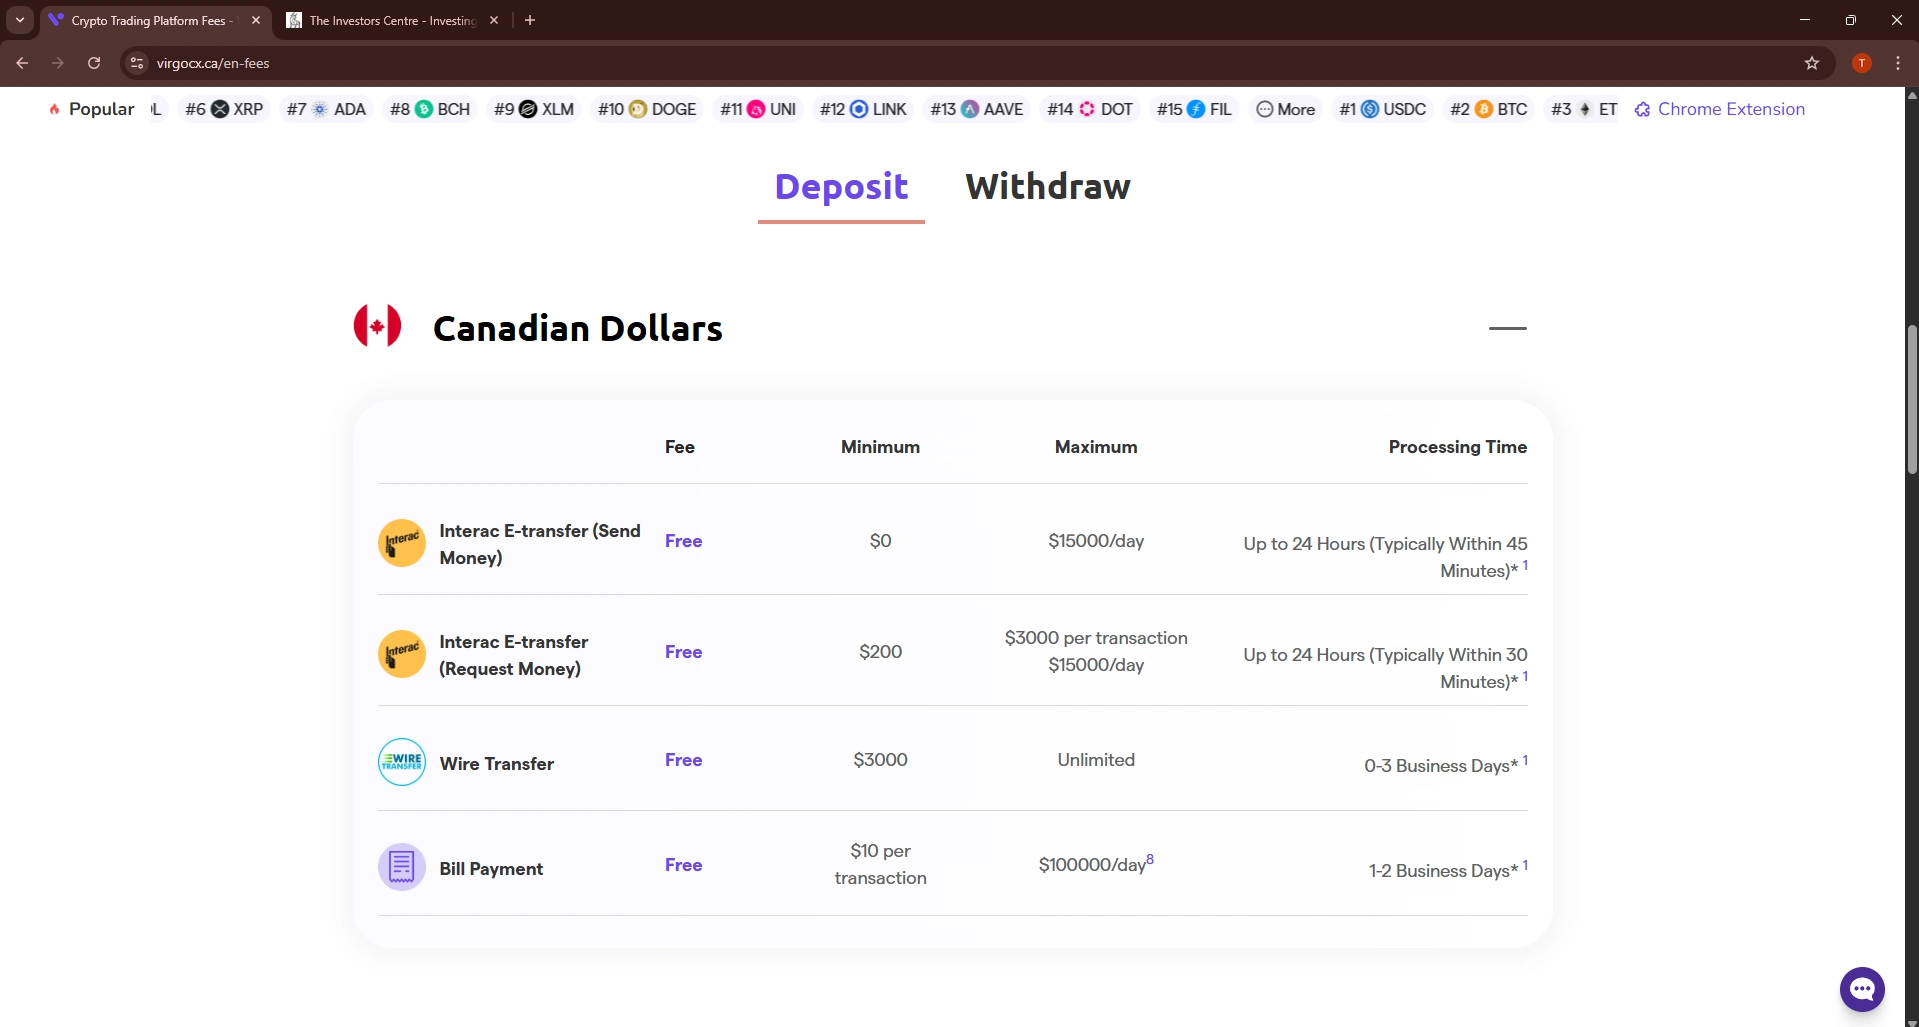Open the DOGE ticker entry
Image resolution: width=1919 pixels, height=1027 pixels.
647,109
